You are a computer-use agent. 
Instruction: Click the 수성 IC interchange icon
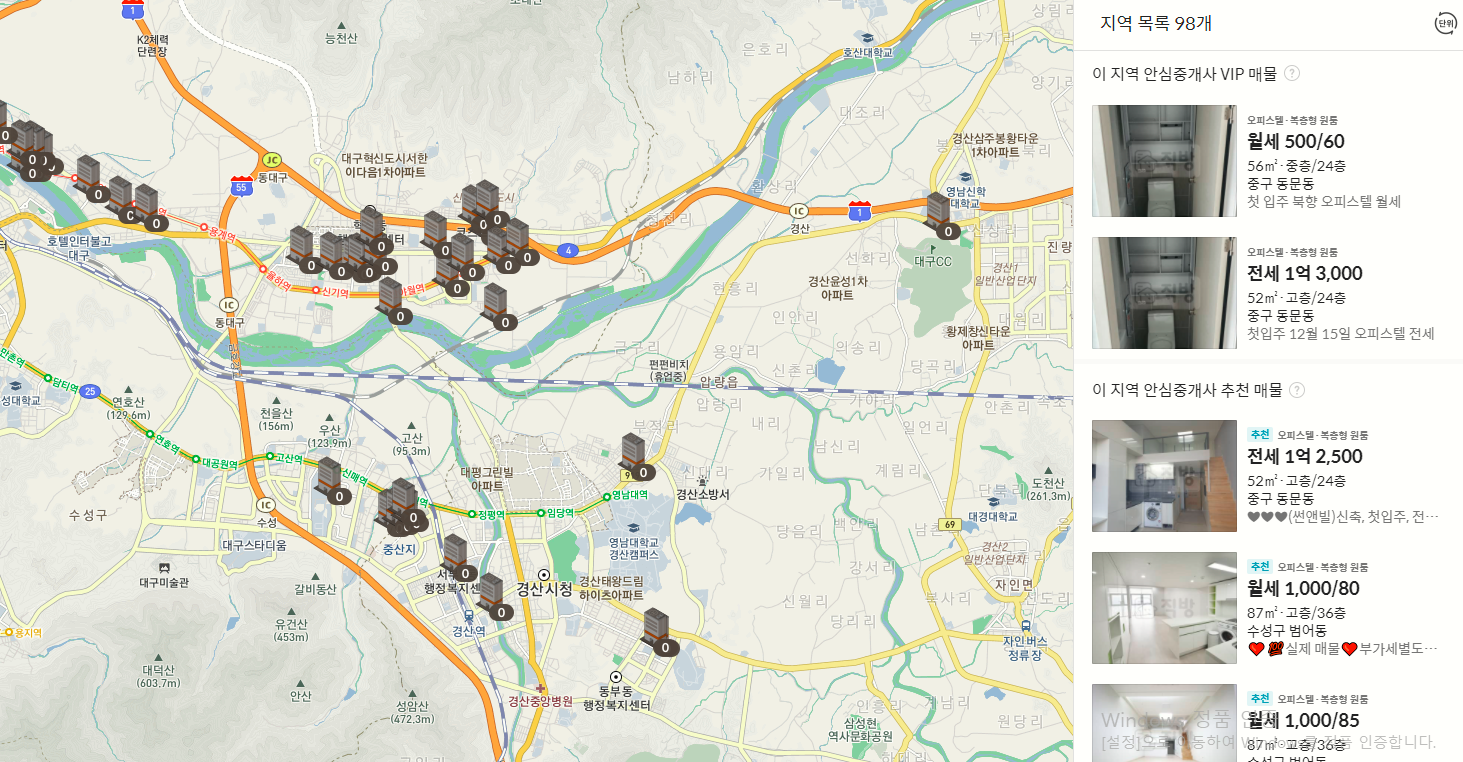pos(265,505)
